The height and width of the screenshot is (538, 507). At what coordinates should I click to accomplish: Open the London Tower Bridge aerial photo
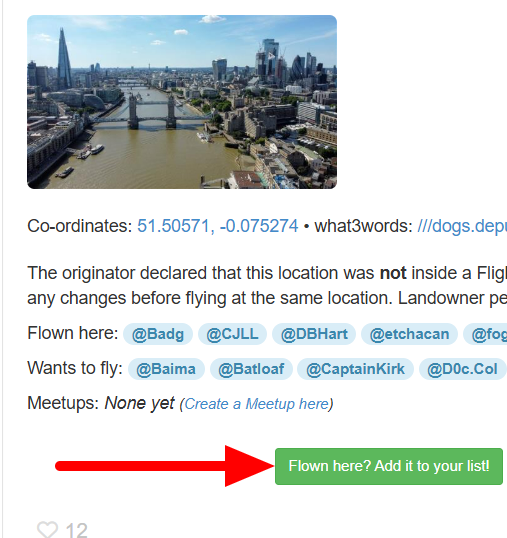tap(182, 102)
